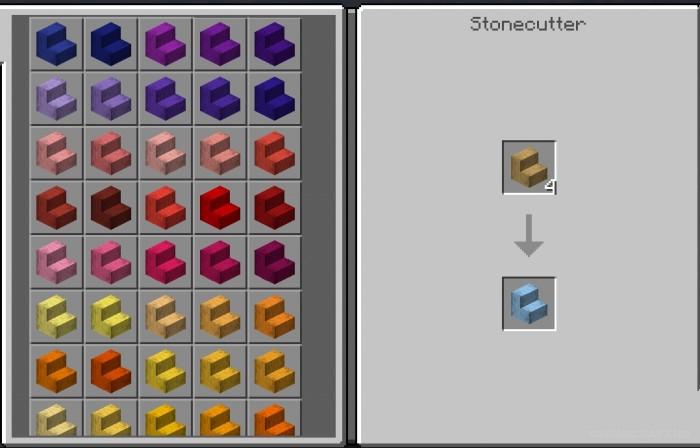Click the Stonecutter title text
This screenshot has width=700, height=448.
(x=527, y=24)
